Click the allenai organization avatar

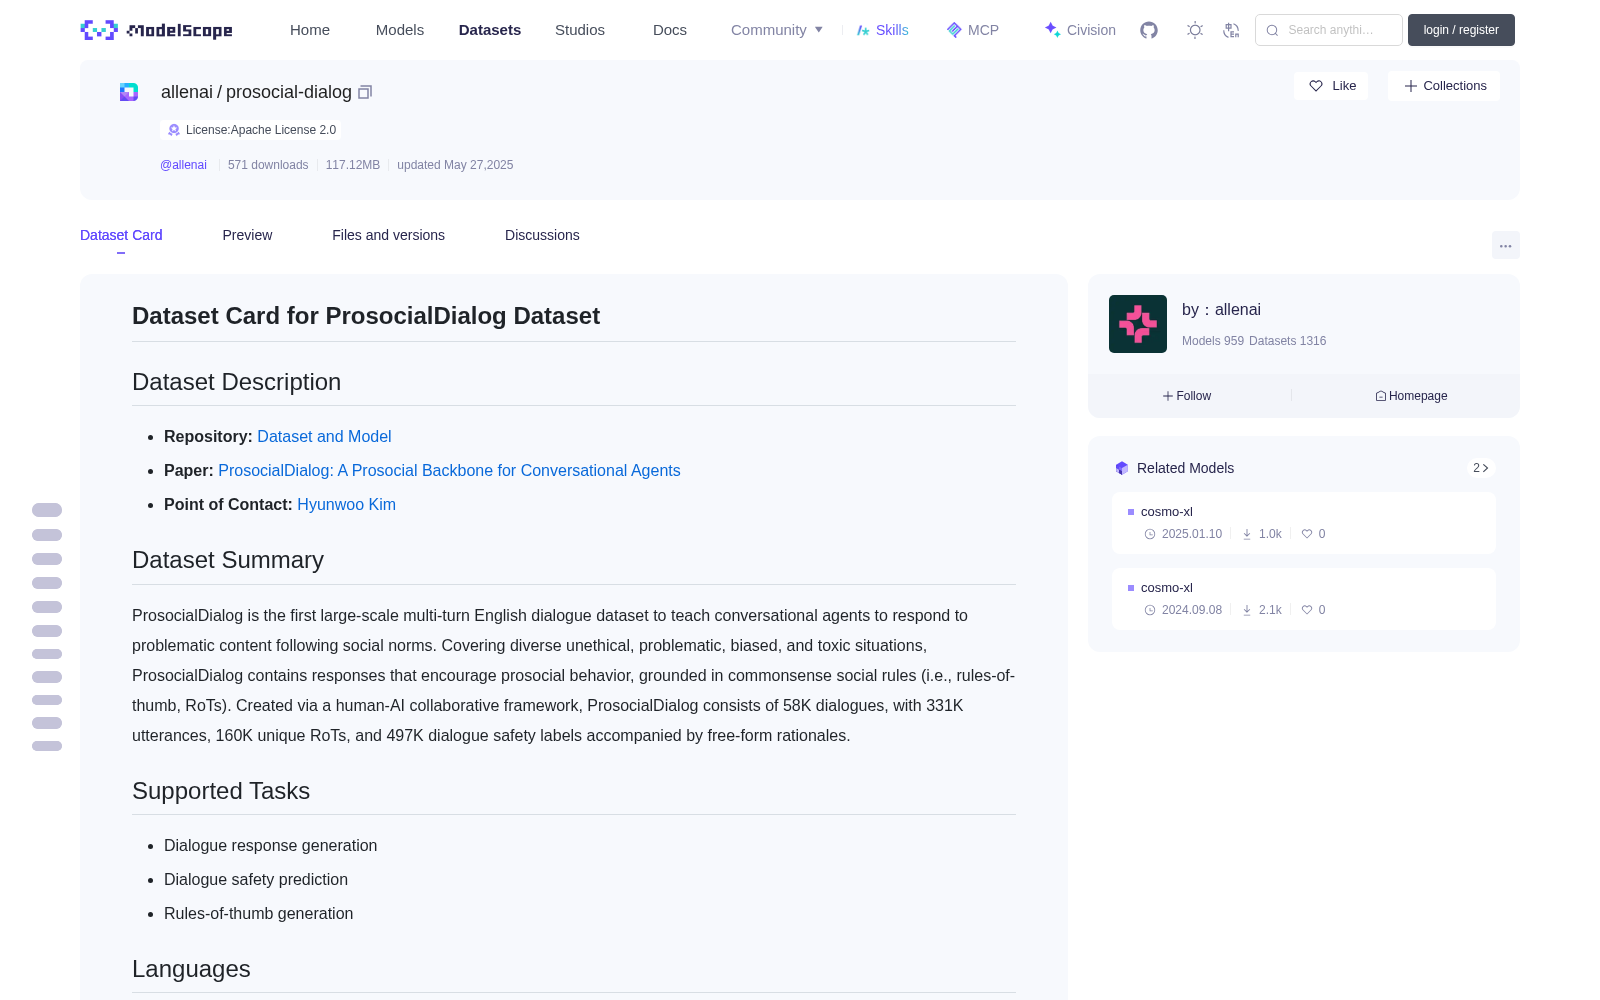point(1138,324)
